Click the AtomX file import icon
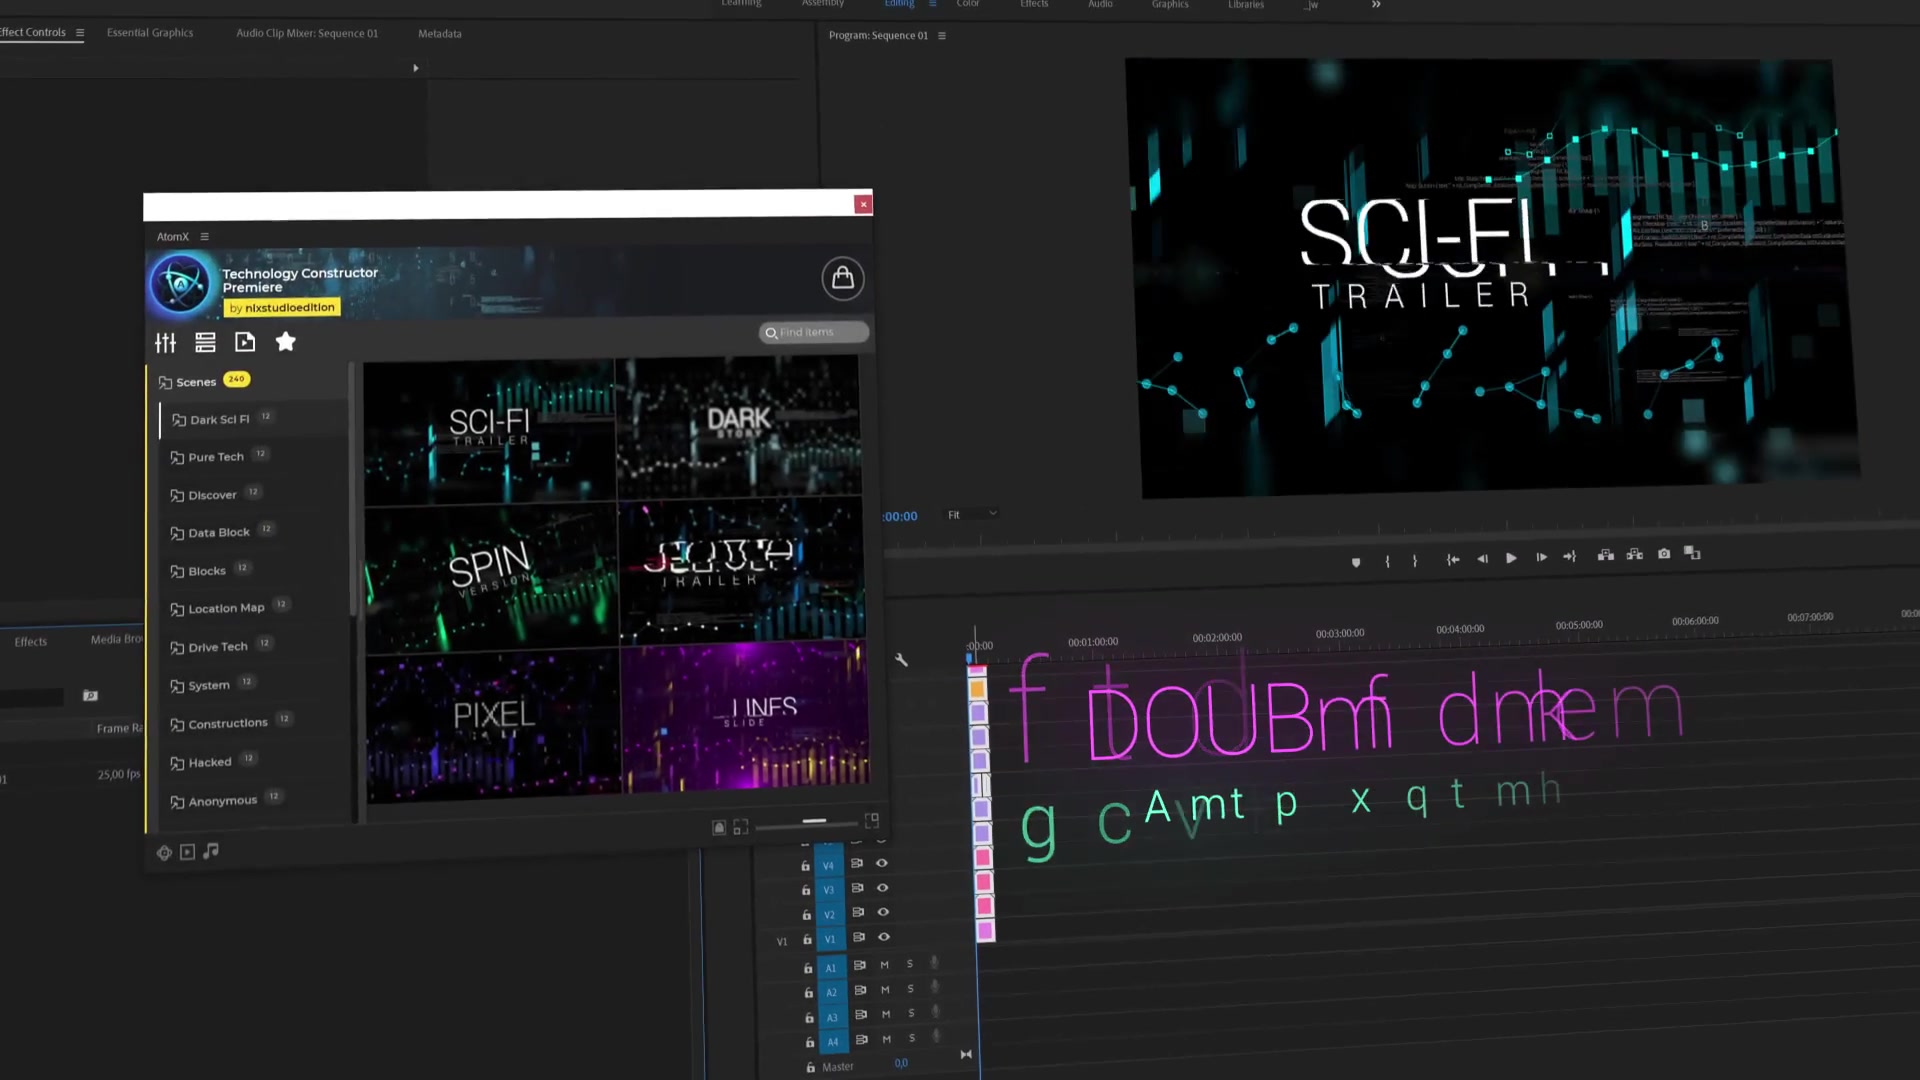This screenshot has height=1080, width=1920. click(245, 342)
